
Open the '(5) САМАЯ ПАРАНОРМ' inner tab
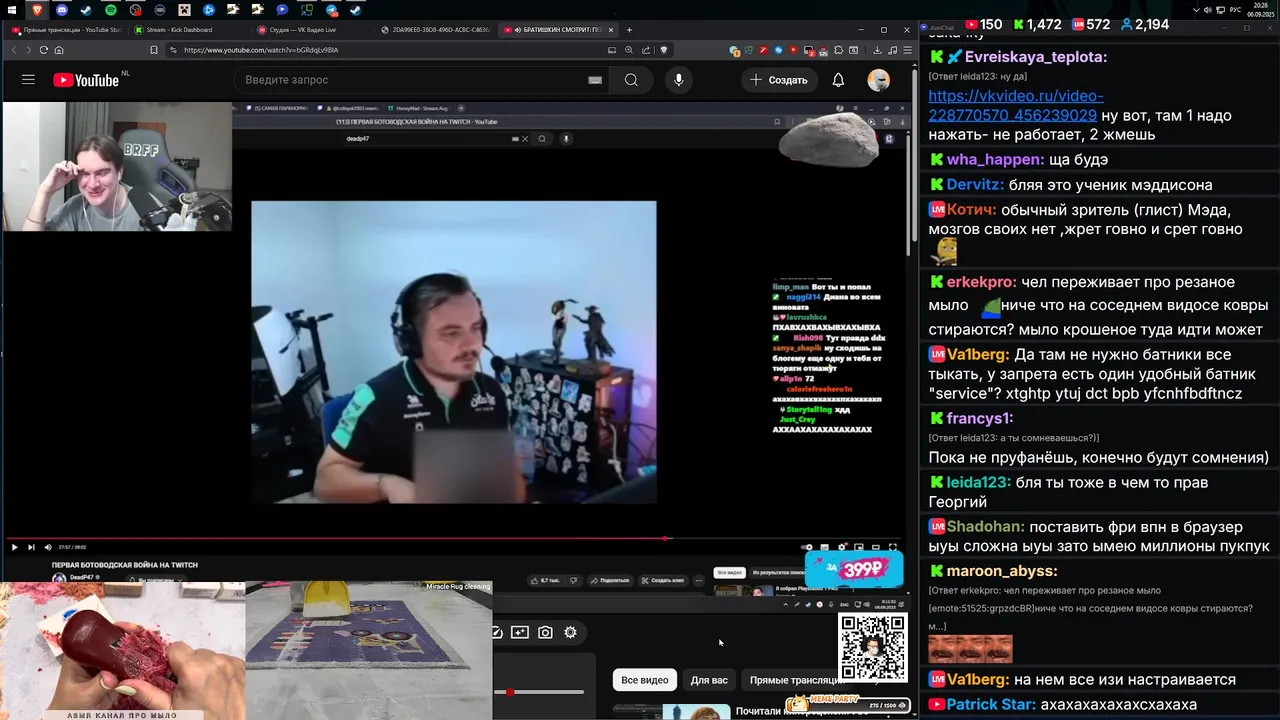[x=277, y=108]
